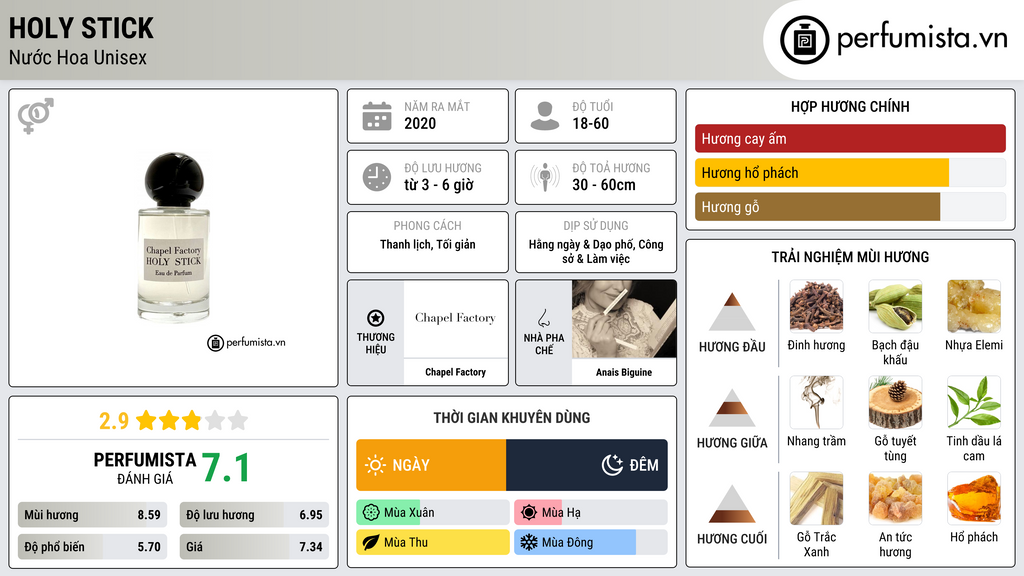
Task: Open the Nhựa Elemi note image
Action: pyautogui.click(x=974, y=306)
